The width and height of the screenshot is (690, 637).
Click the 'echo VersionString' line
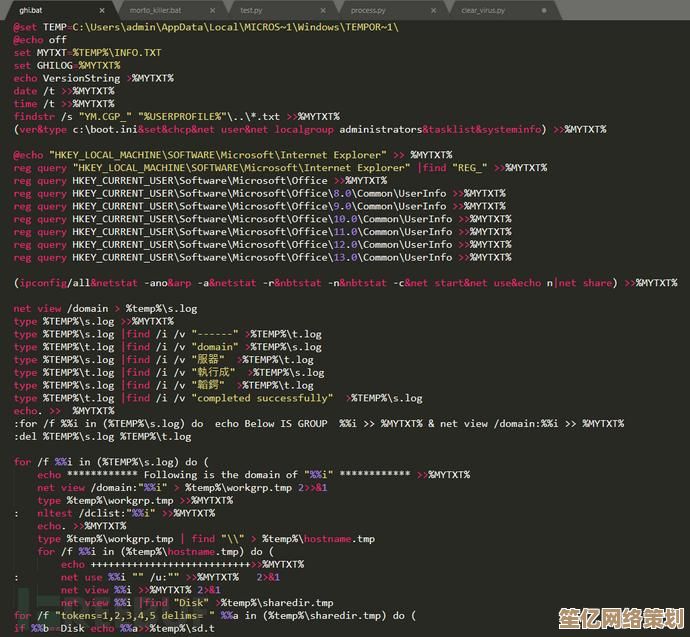pyautogui.click(x=94, y=78)
